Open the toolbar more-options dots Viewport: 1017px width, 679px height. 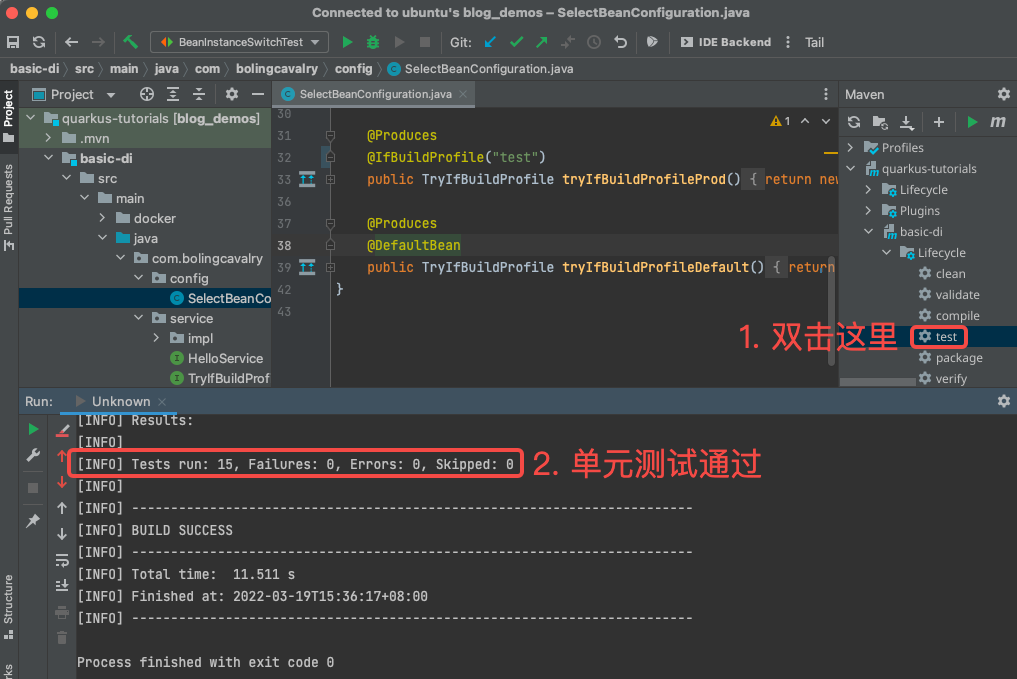(788, 42)
